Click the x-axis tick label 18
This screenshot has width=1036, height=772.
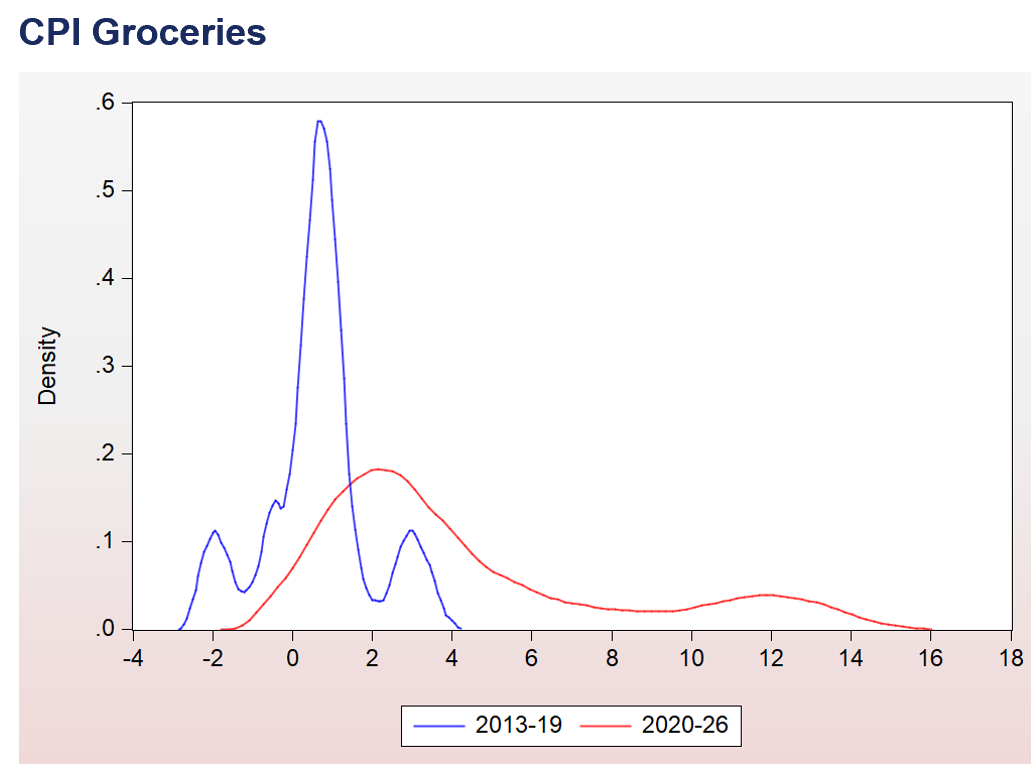1011,658
